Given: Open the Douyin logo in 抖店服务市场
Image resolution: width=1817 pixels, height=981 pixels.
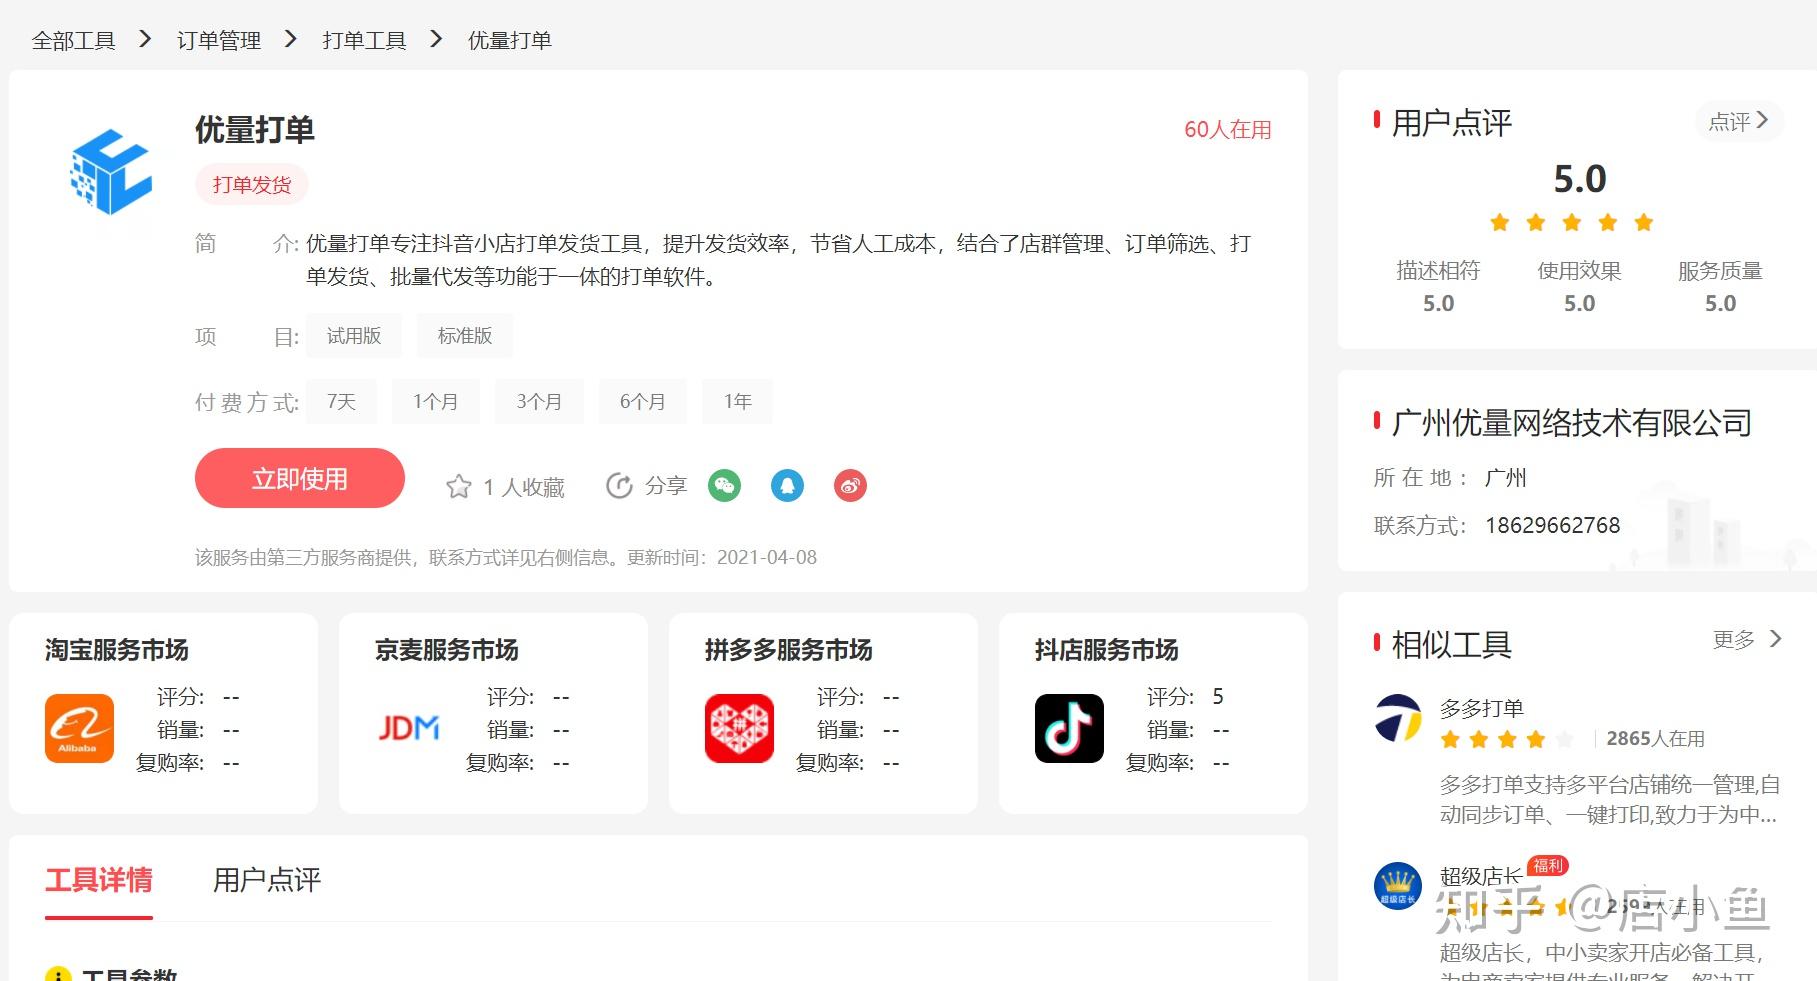Looking at the screenshot, I should click(x=1069, y=729).
